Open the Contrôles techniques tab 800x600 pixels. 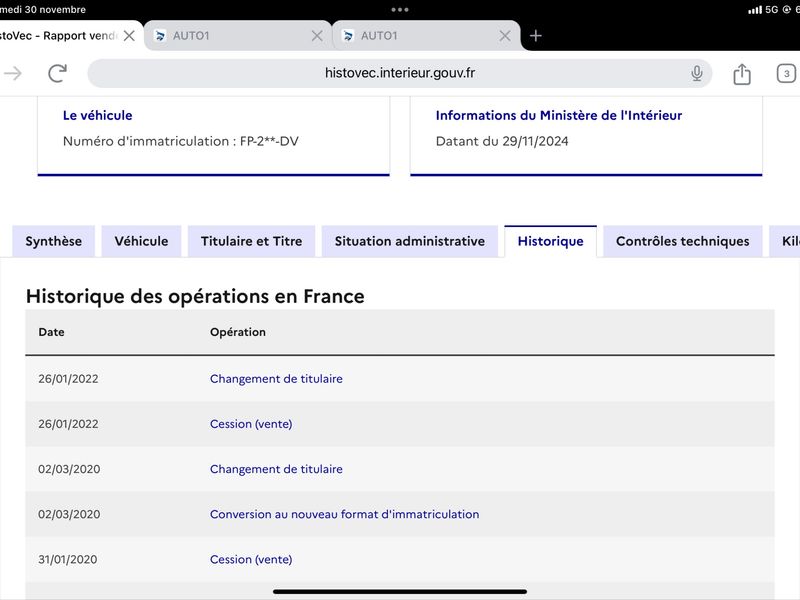[x=683, y=241]
